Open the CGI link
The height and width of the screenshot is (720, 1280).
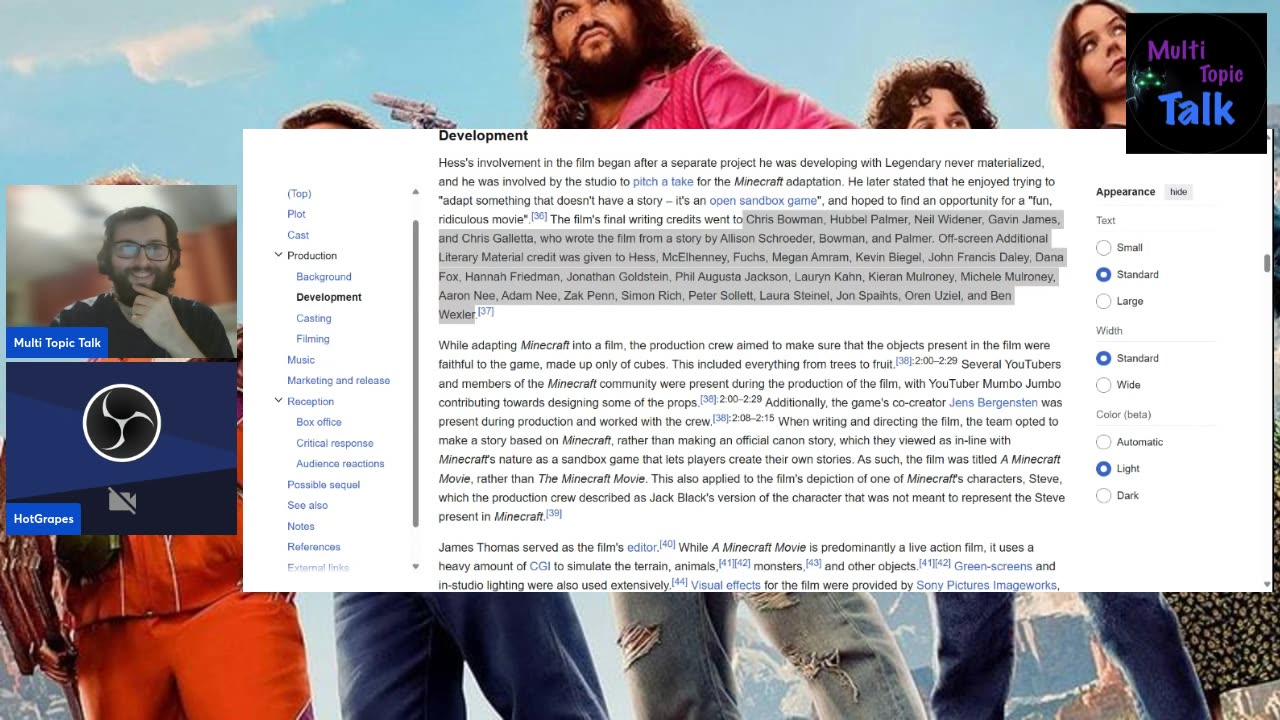540,566
